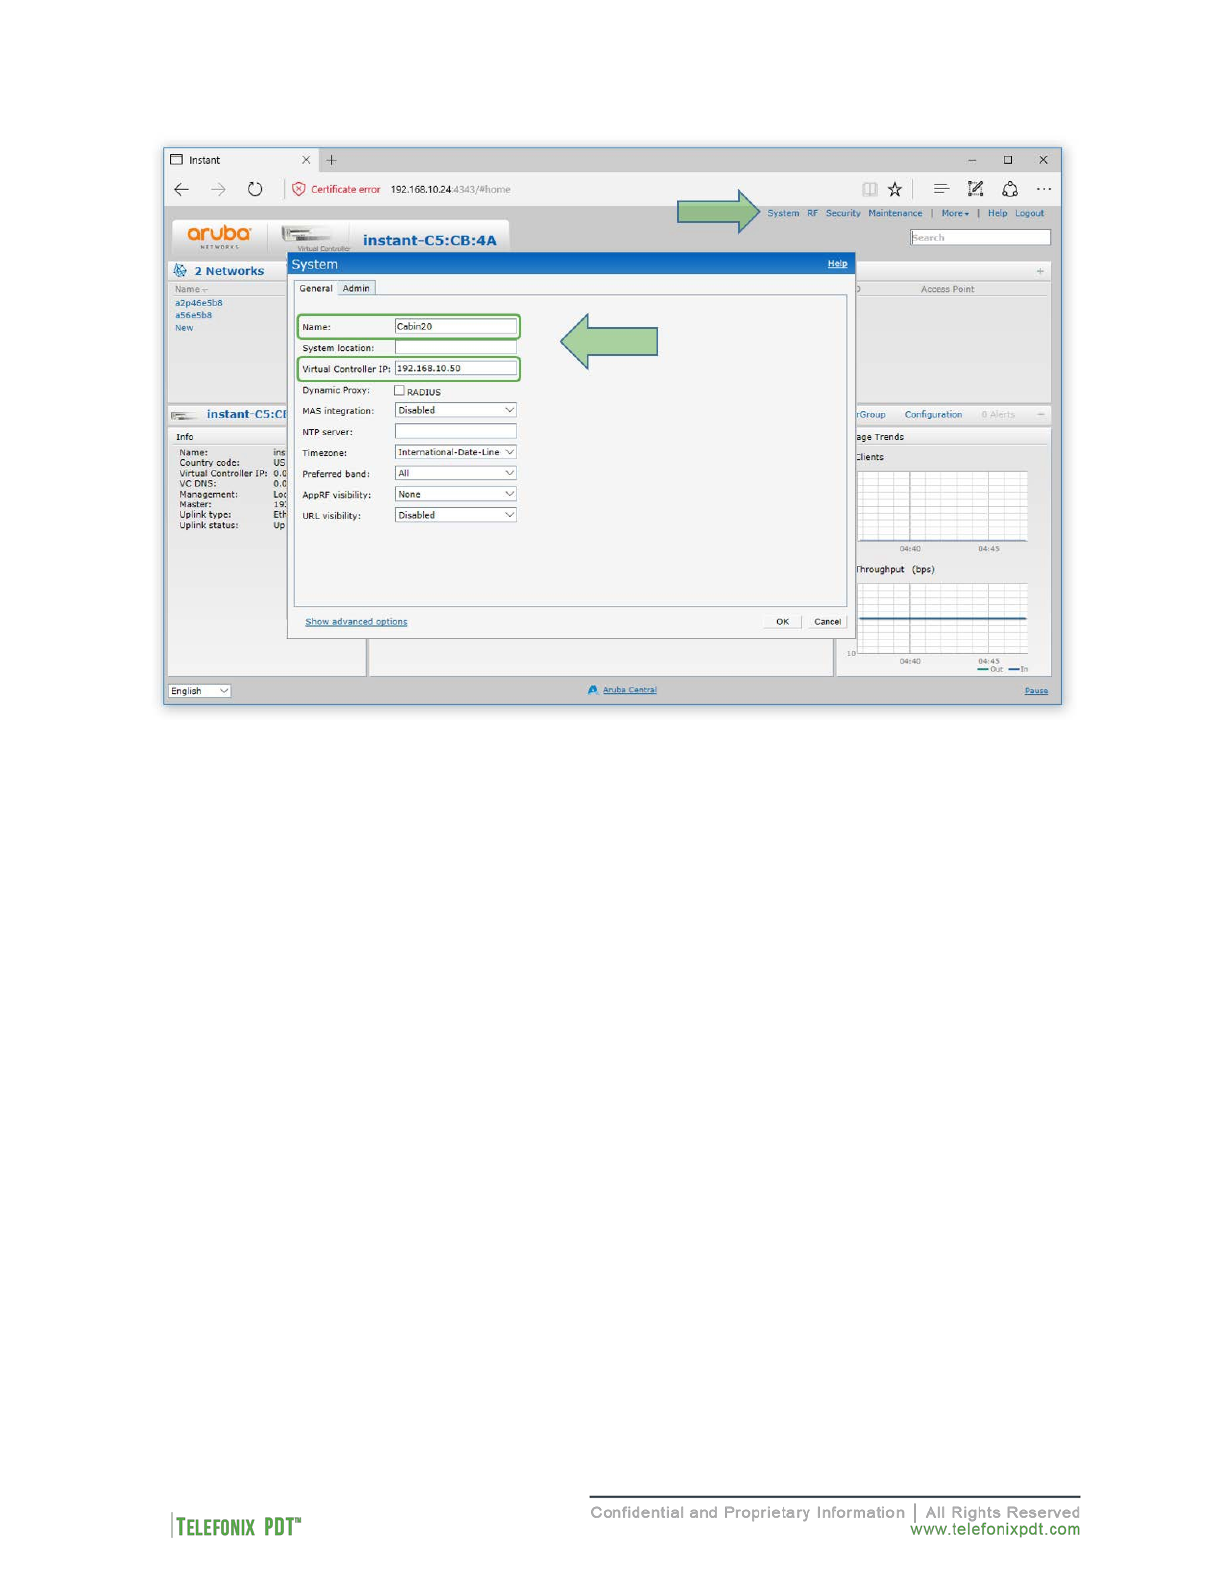Click the System location field
This screenshot has height=1584, width=1224.
(455, 347)
